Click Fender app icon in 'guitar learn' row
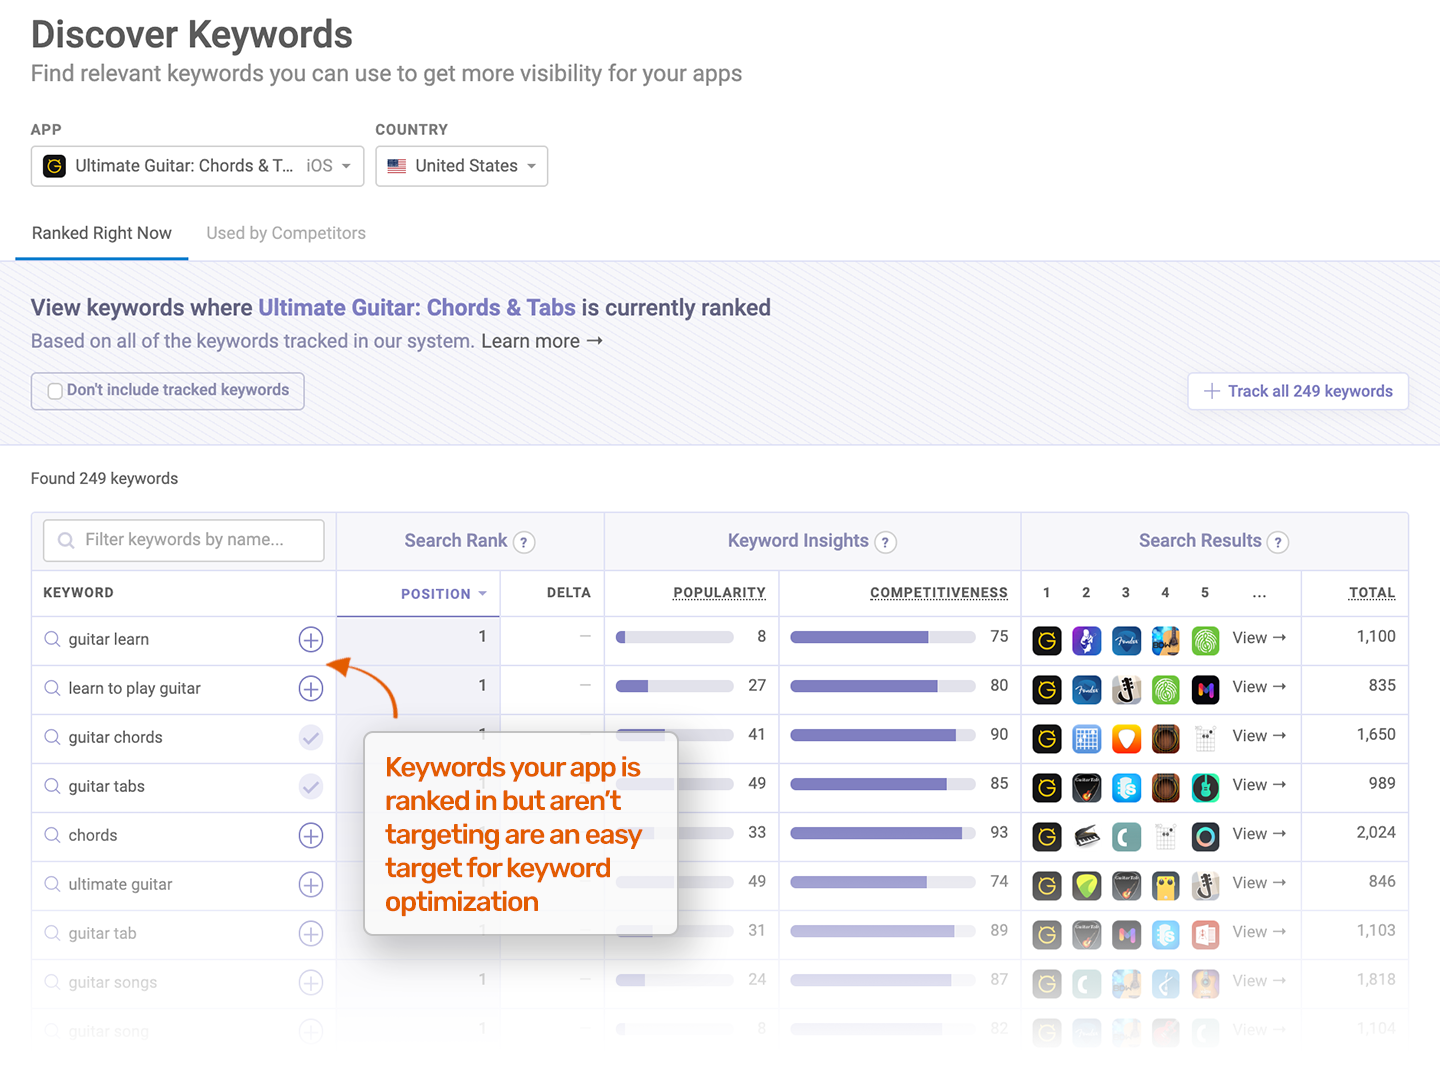The height and width of the screenshot is (1069, 1440). pos(1126,640)
